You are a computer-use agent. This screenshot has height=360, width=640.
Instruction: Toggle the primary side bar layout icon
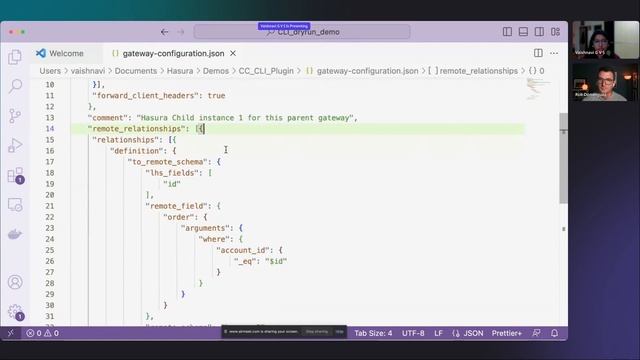507,32
